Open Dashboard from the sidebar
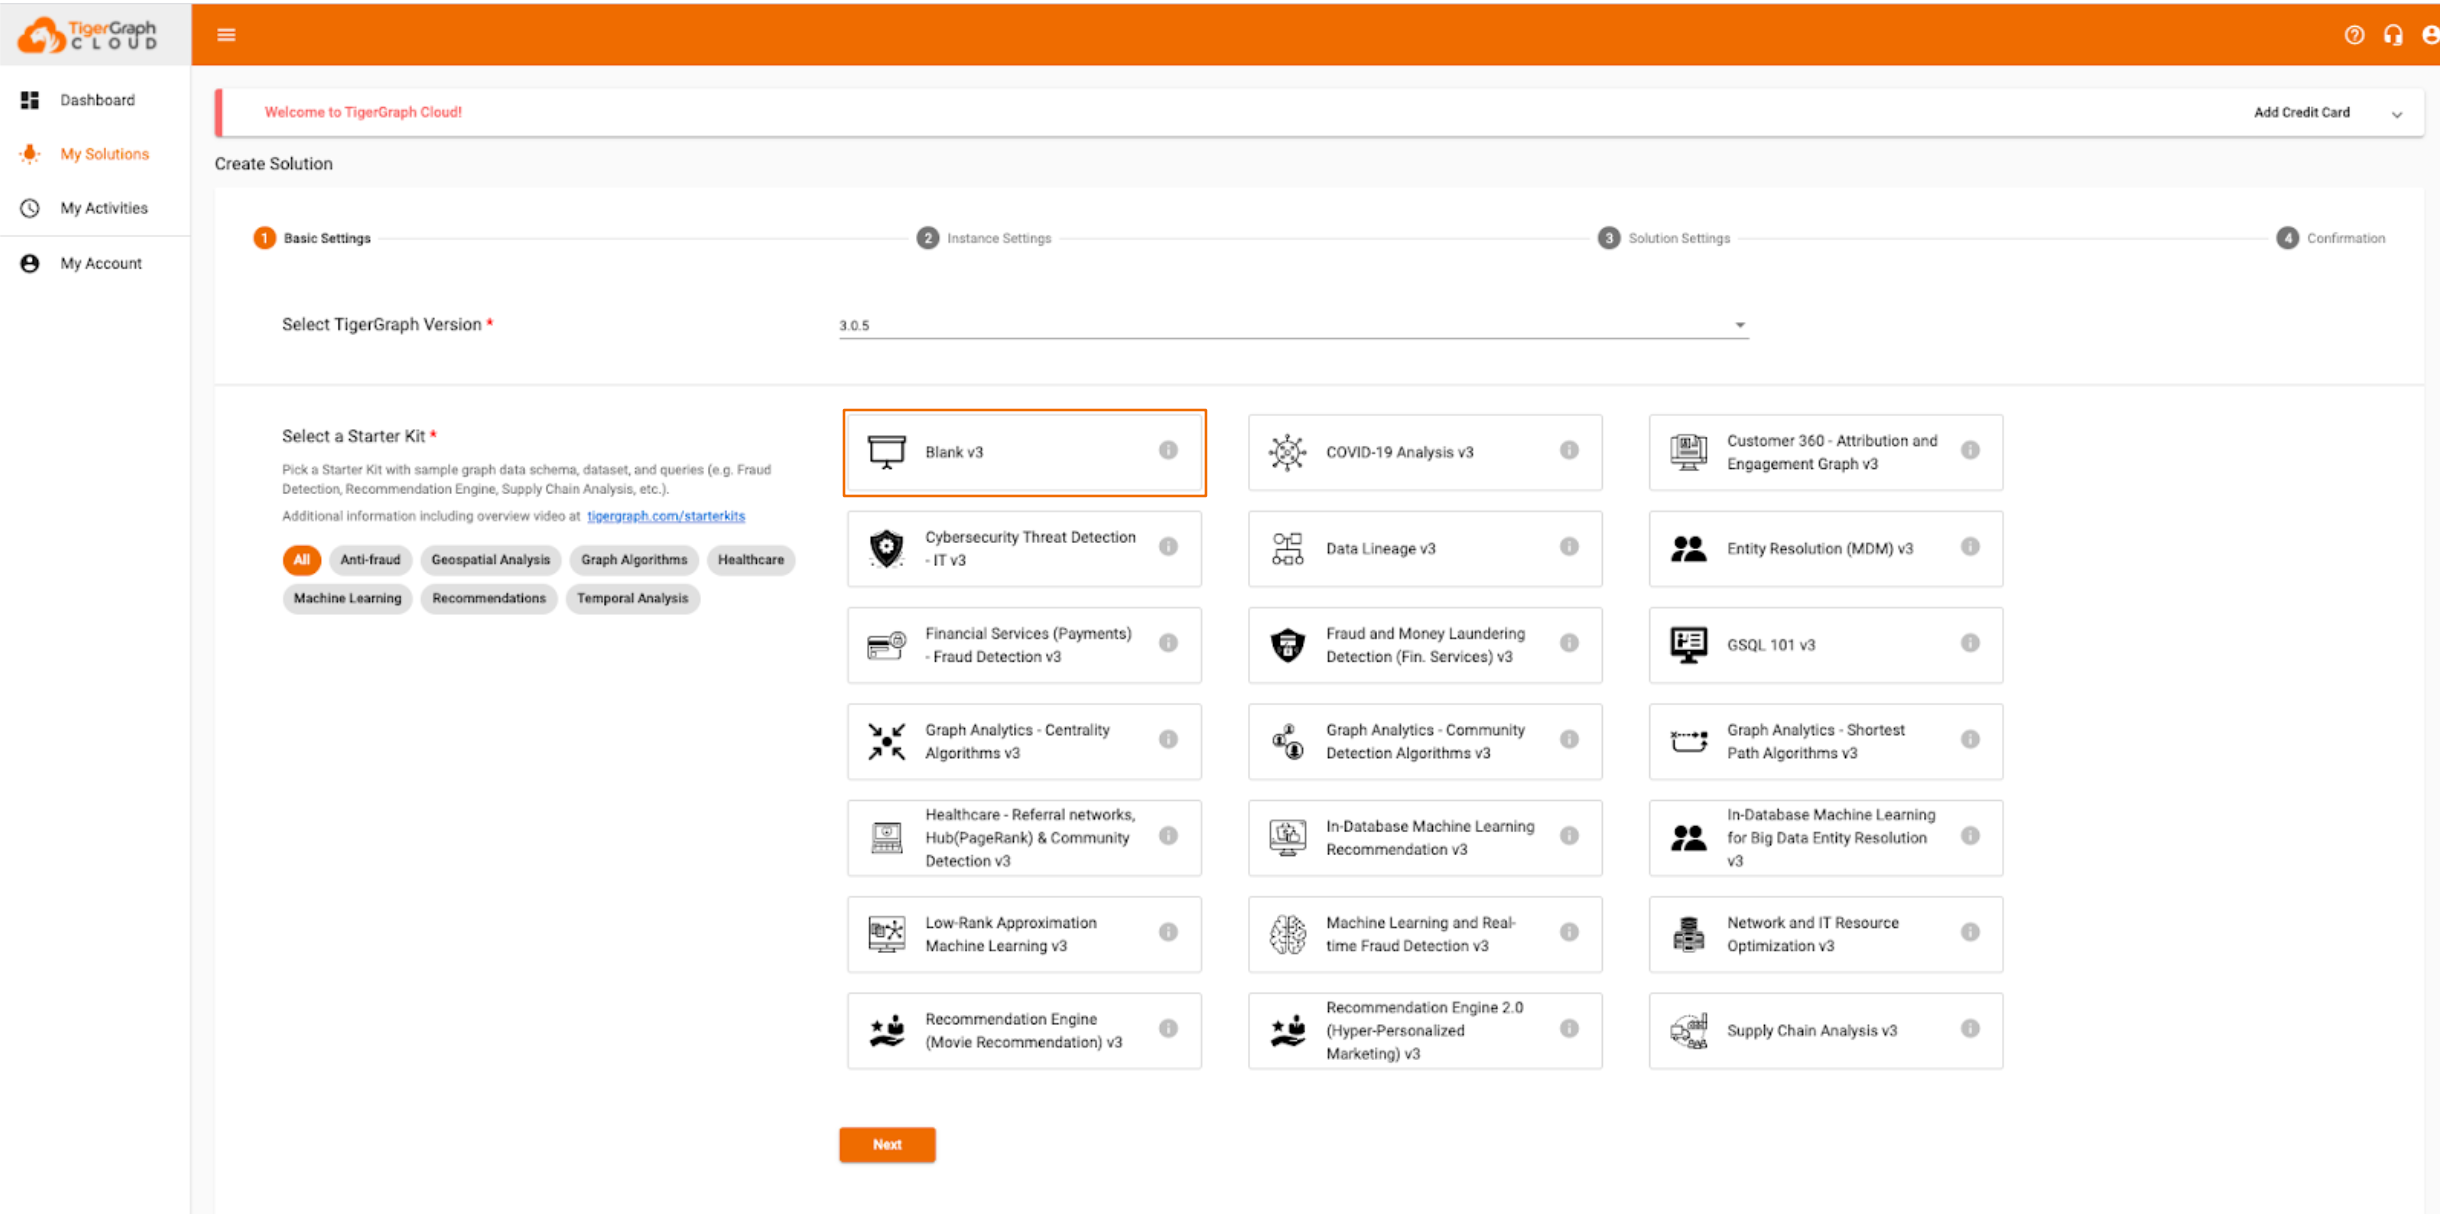2440x1214 pixels. 95,100
